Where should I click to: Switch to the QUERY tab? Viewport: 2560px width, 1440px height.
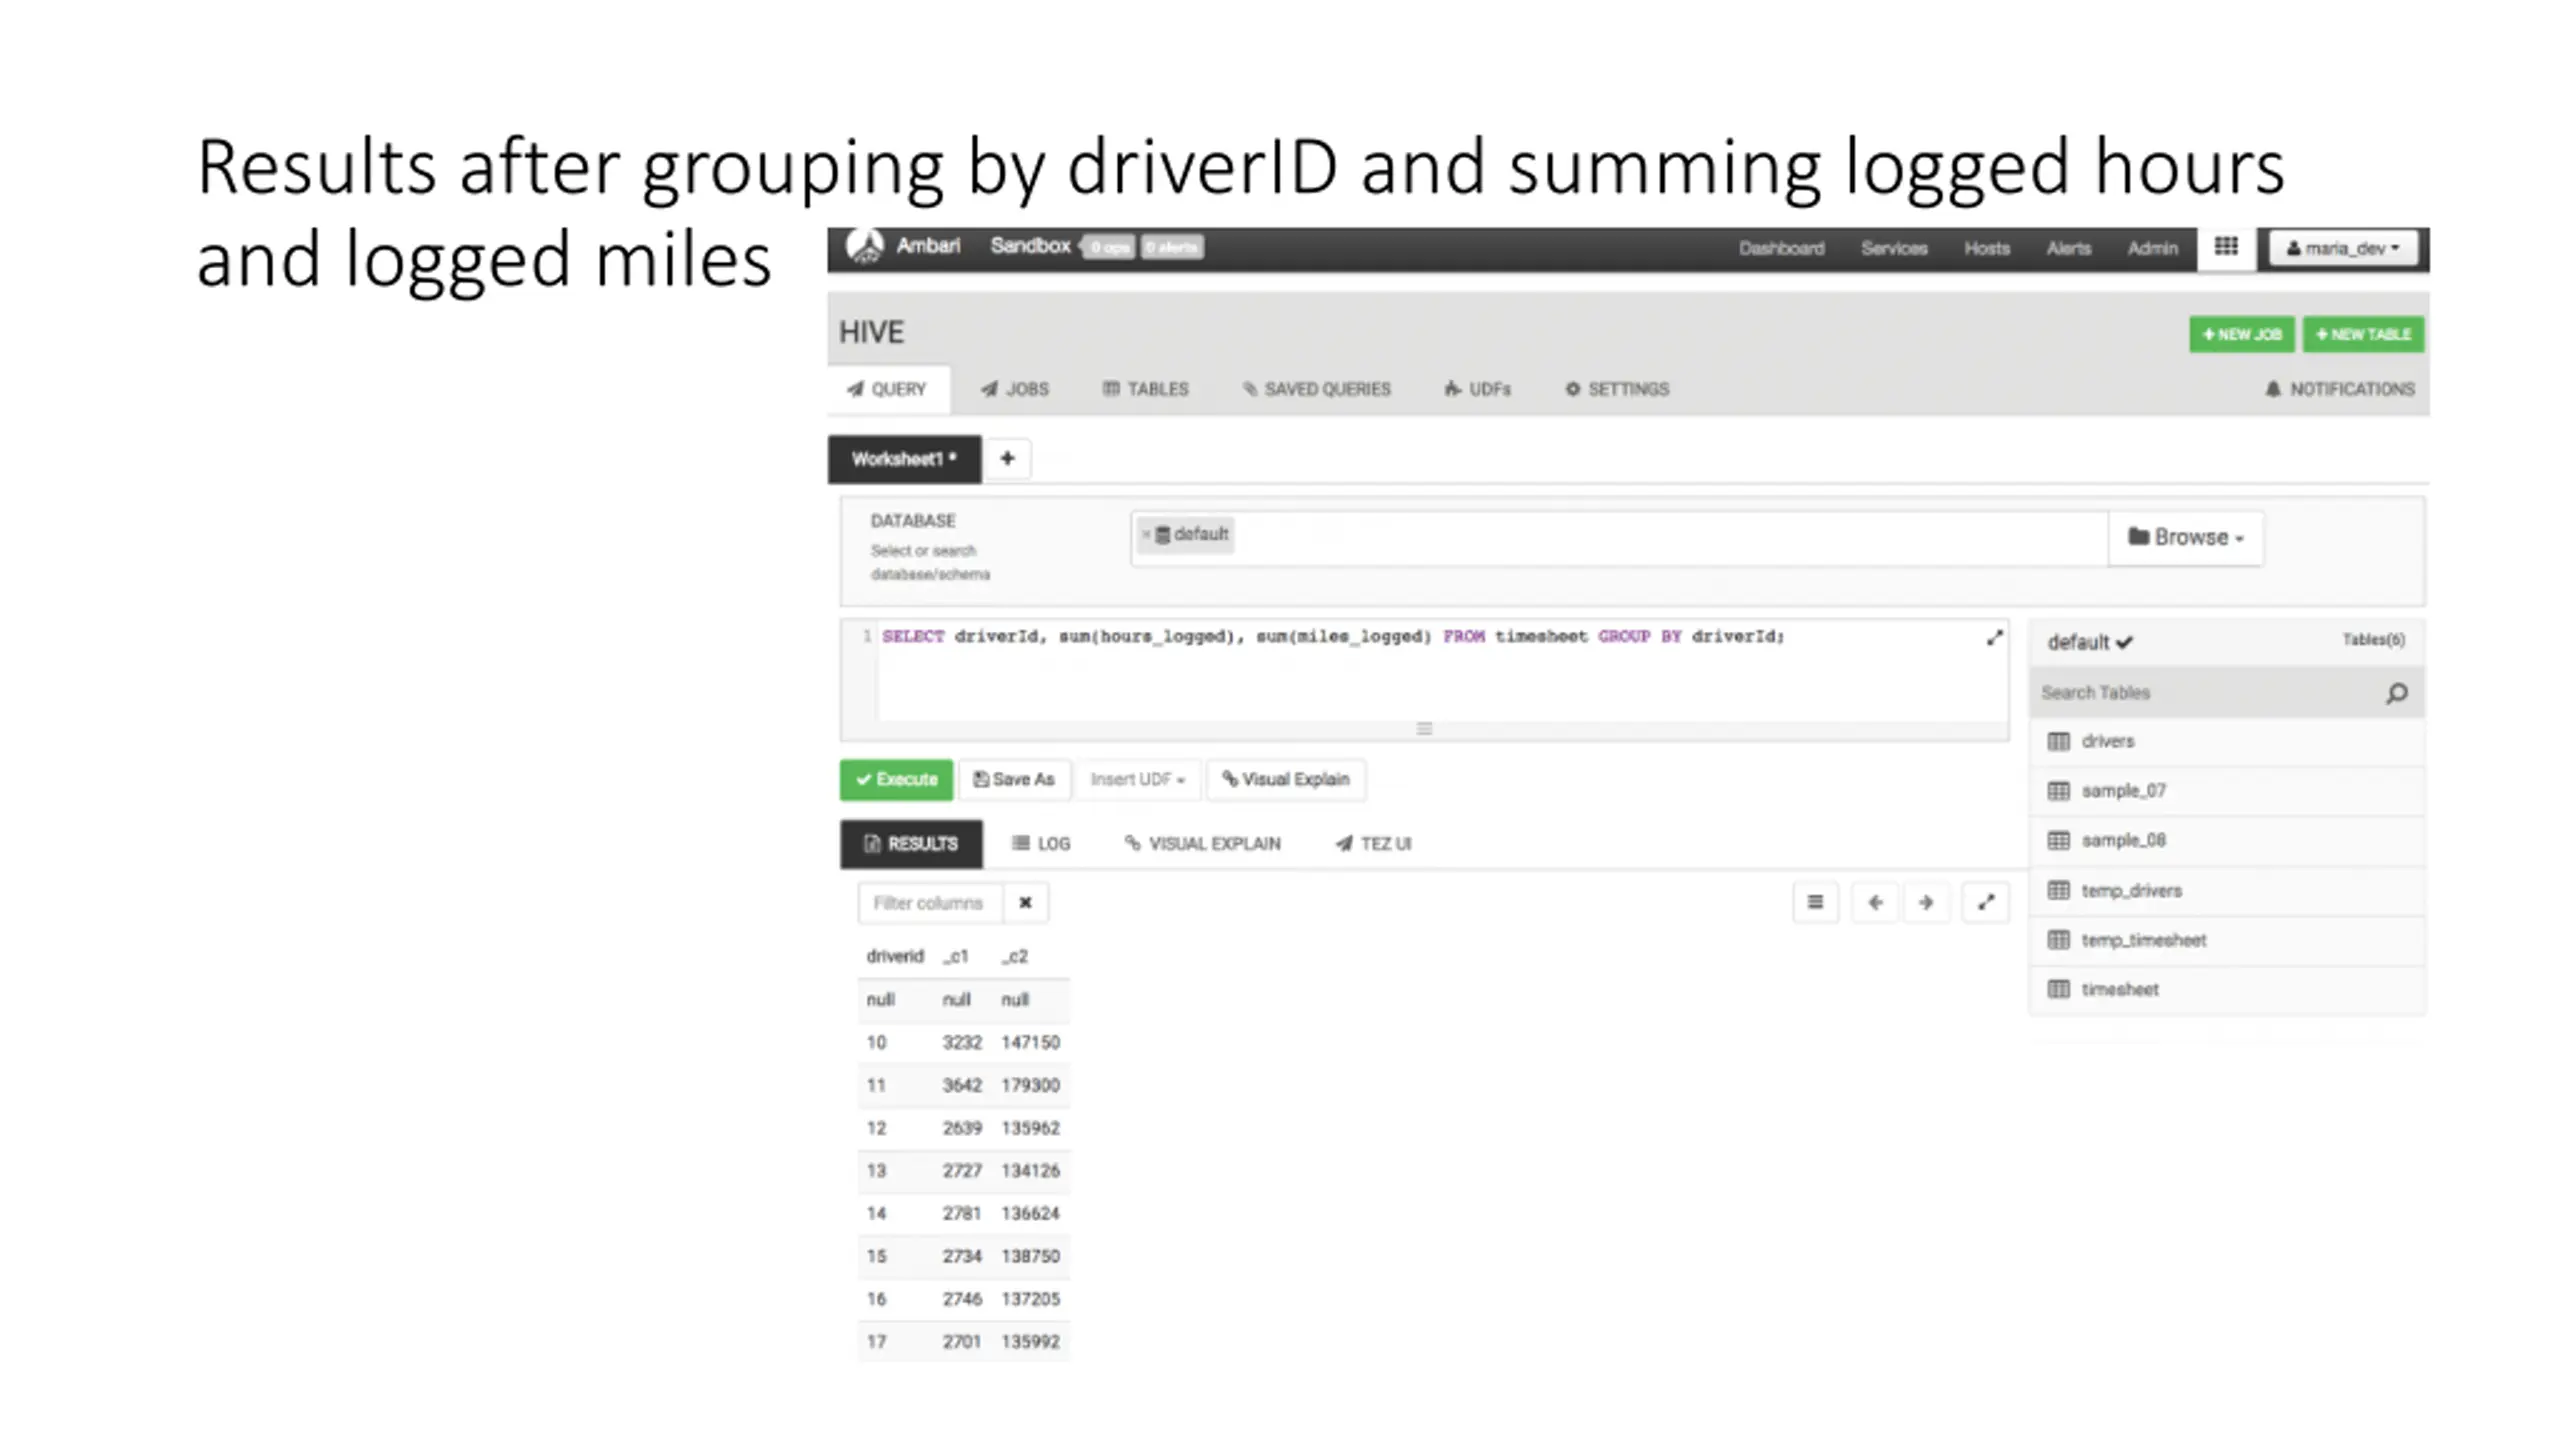pyautogui.click(x=887, y=389)
